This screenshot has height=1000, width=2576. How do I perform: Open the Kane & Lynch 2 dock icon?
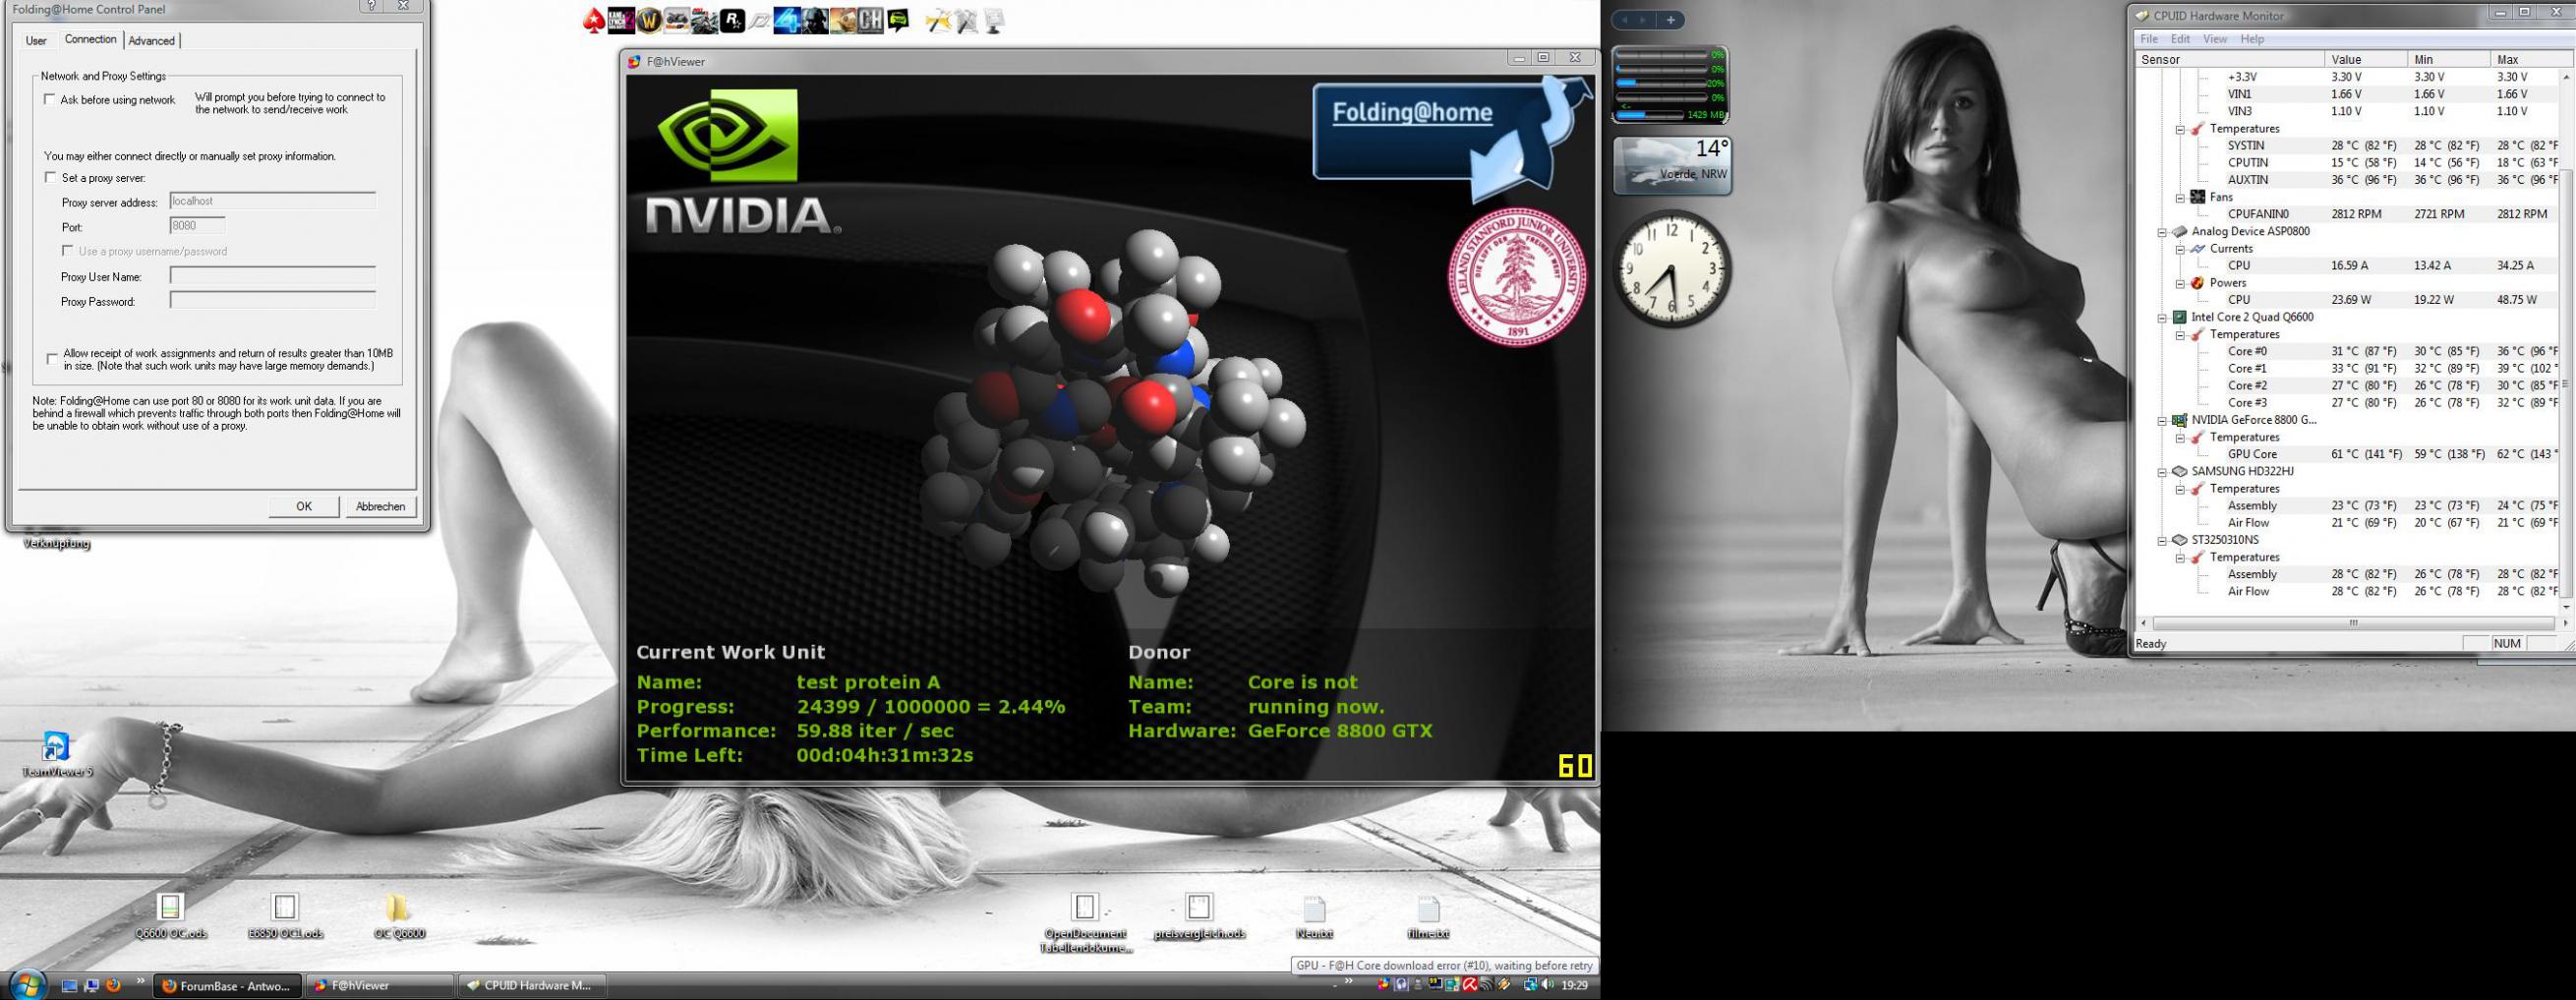point(621,20)
